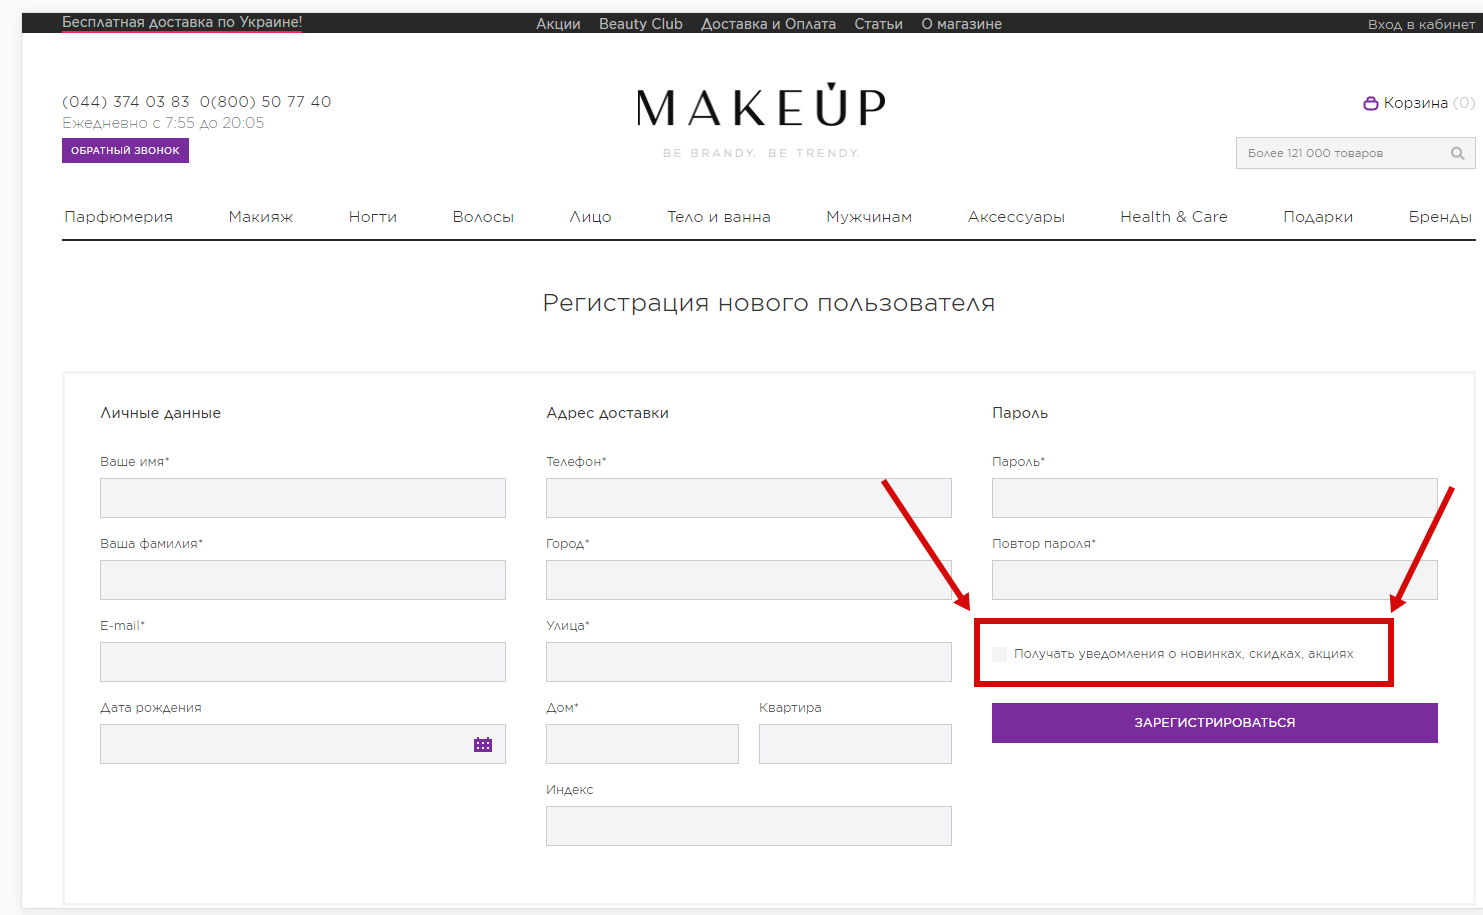This screenshot has height=915, width=1483.
Task: Visit the Beauty Club page
Action: (x=640, y=24)
